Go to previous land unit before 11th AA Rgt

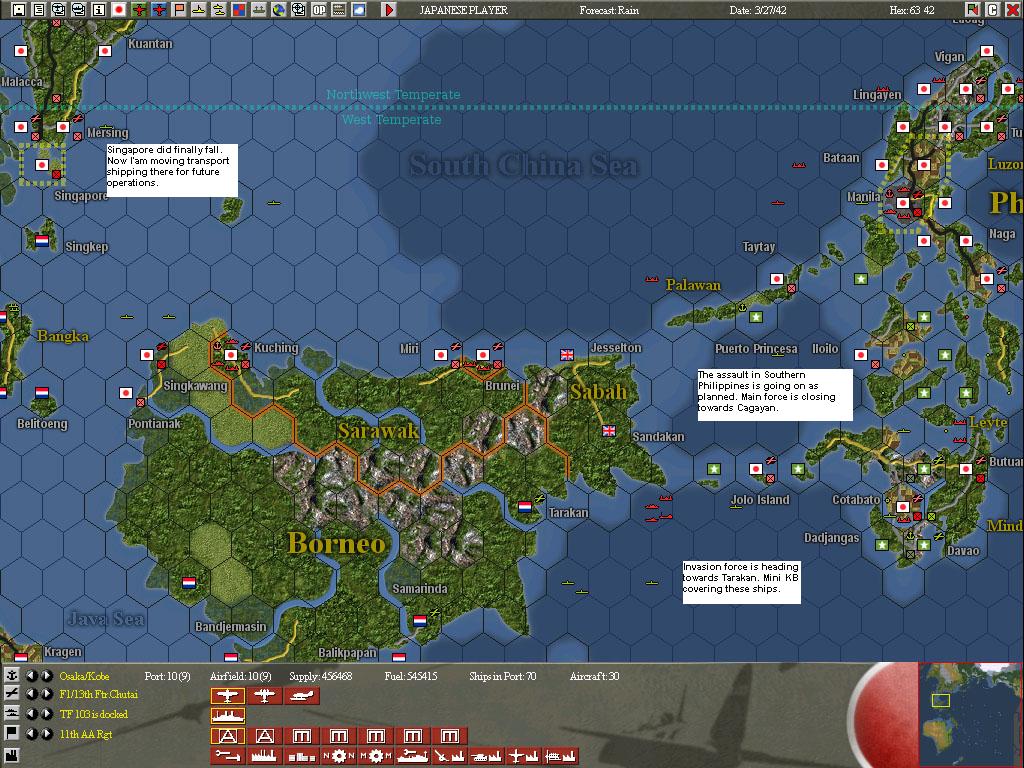tap(31, 733)
